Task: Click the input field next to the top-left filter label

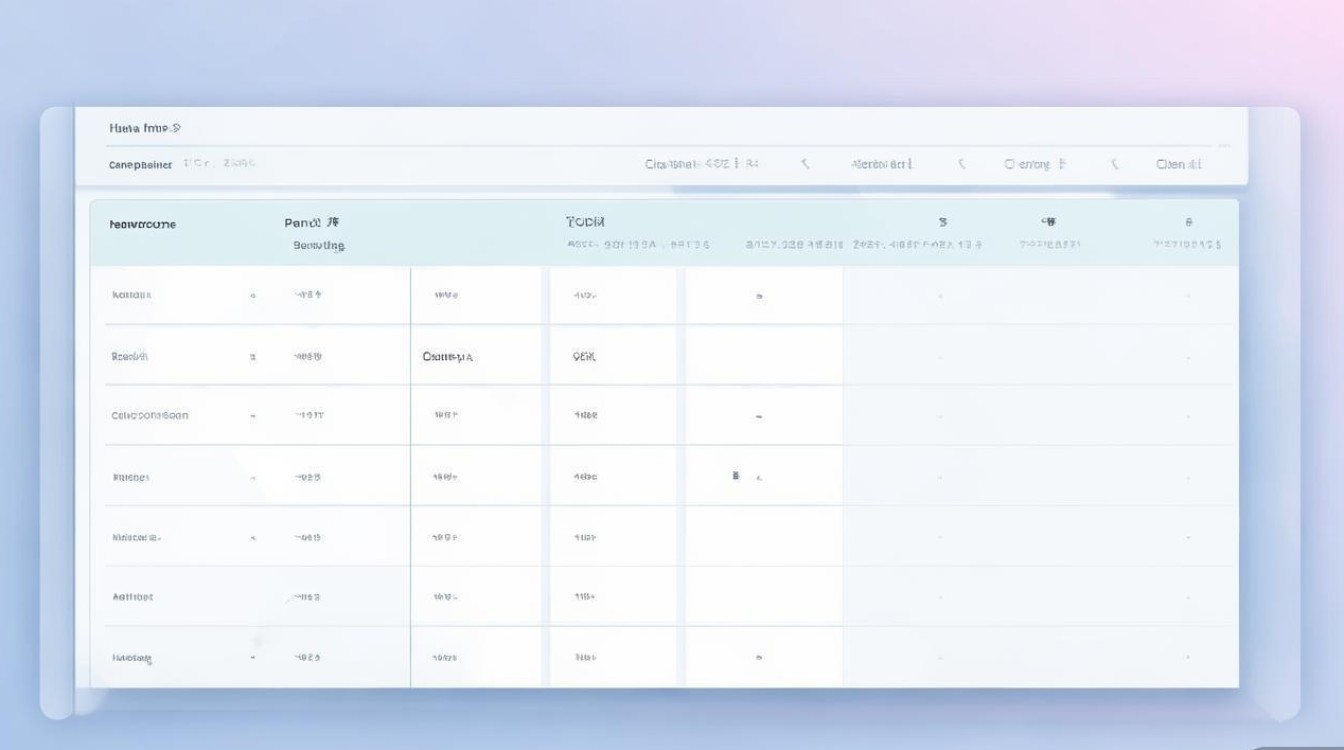Action: pos(220,164)
